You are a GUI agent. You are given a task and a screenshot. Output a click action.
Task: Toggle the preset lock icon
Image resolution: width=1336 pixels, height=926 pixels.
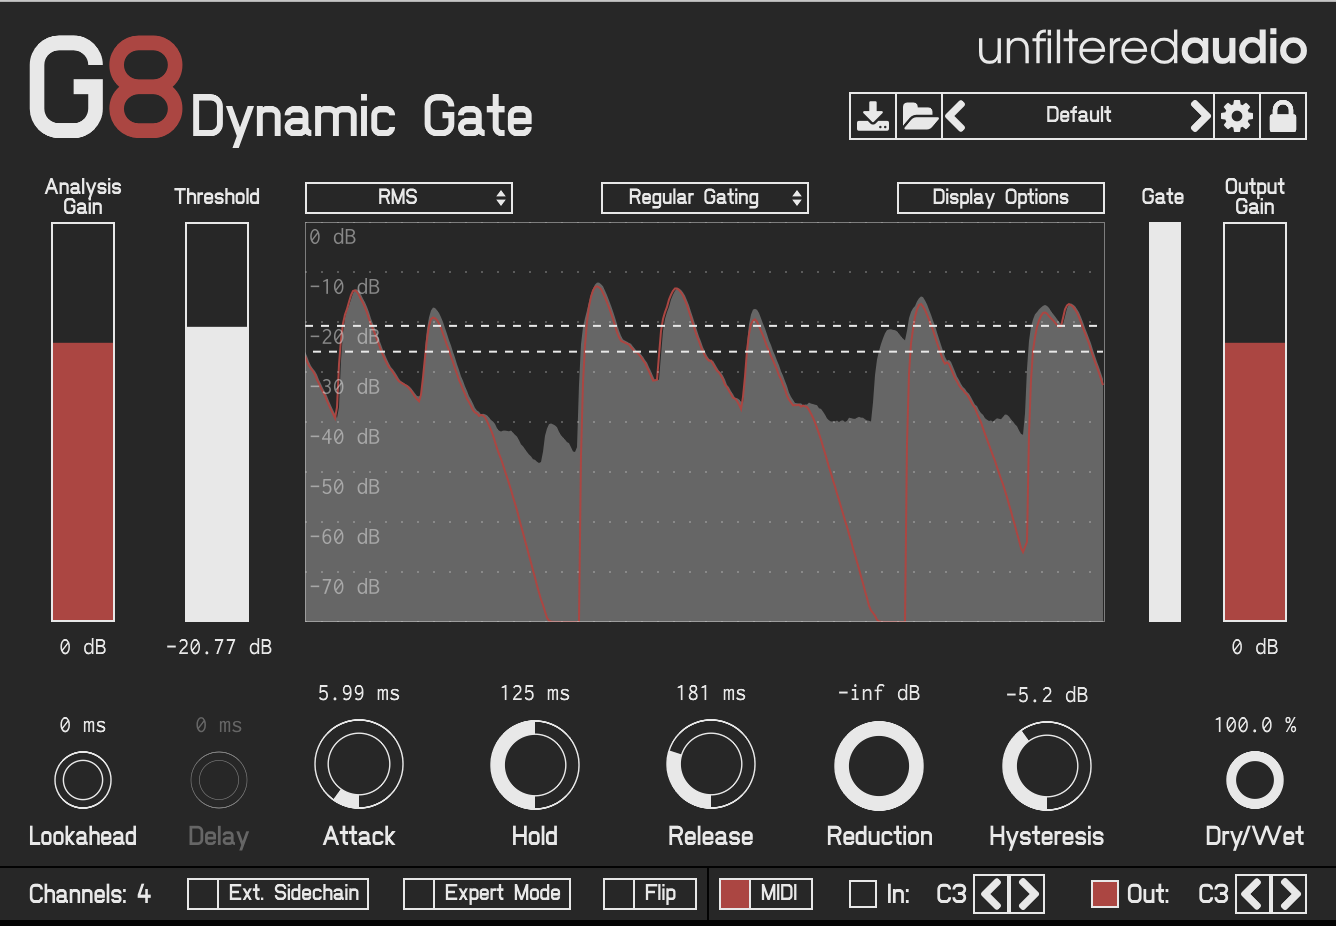pyautogui.click(x=1283, y=116)
